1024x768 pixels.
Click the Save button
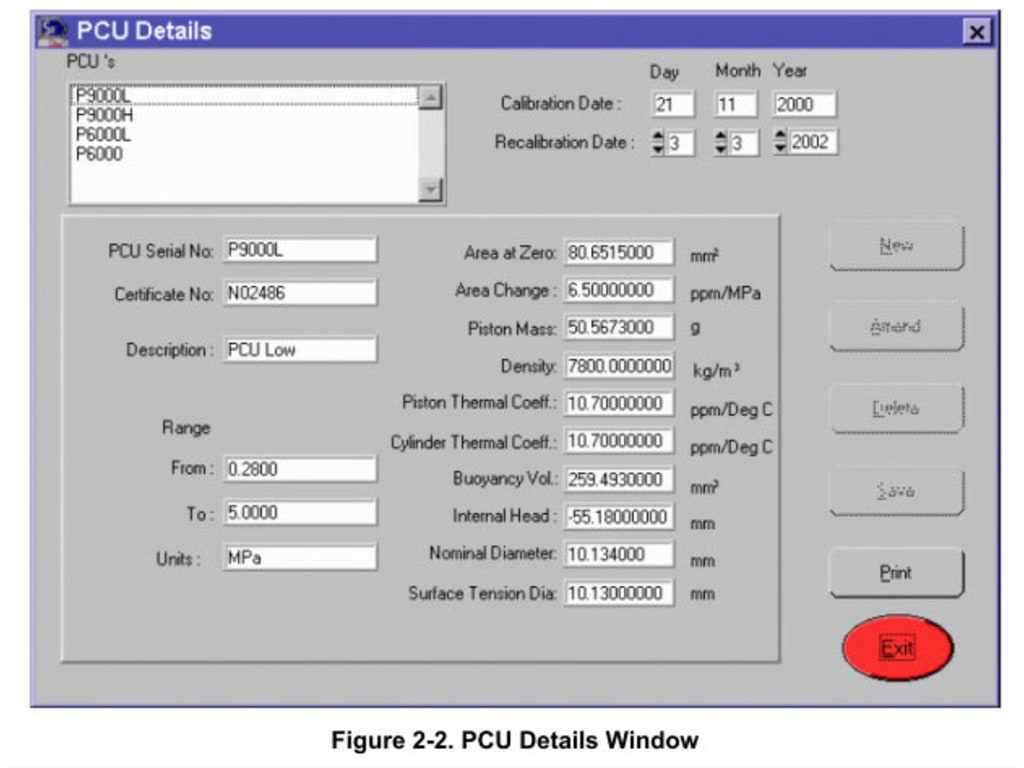click(895, 488)
